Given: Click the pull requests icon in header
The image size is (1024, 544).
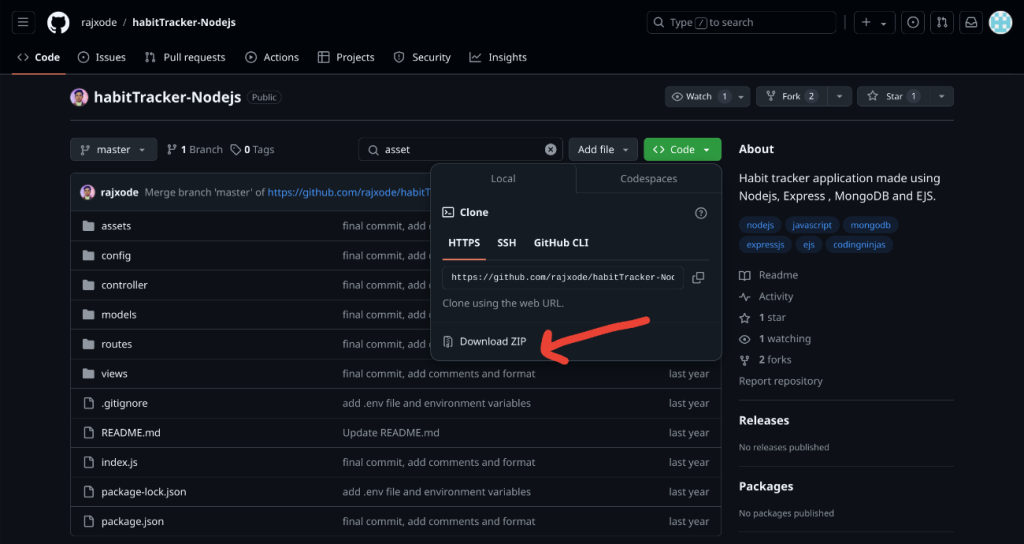Looking at the screenshot, I should click(x=941, y=22).
